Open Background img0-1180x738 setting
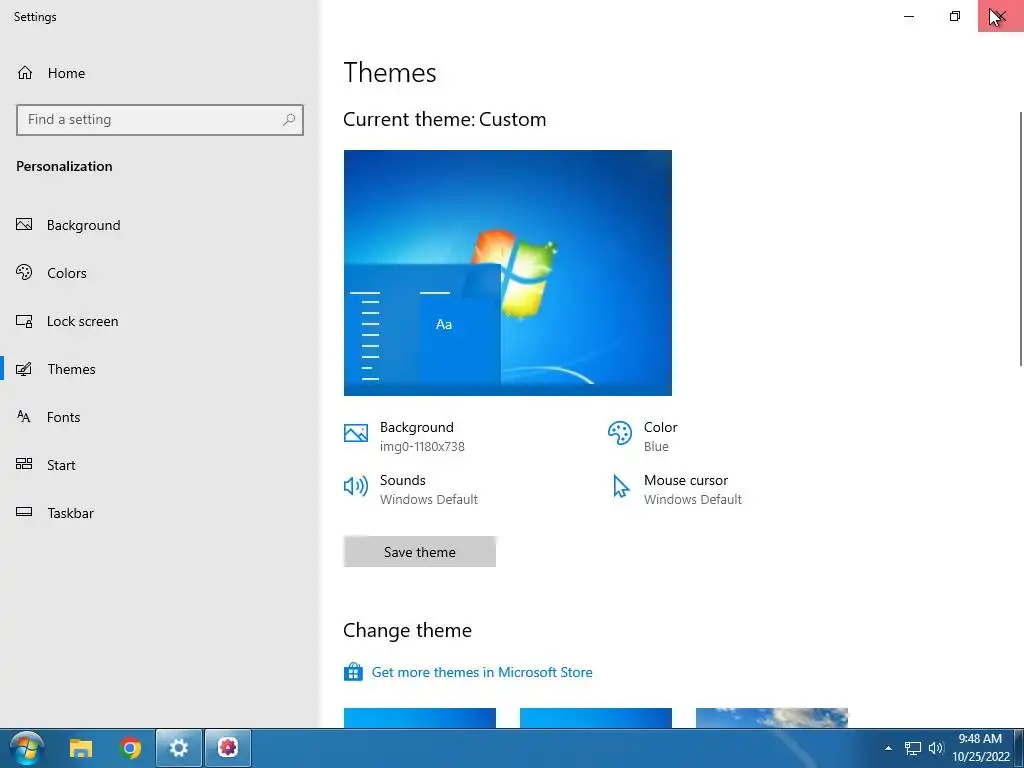Image resolution: width=1024 pixels, height=768 pixels. coord(405,436)
